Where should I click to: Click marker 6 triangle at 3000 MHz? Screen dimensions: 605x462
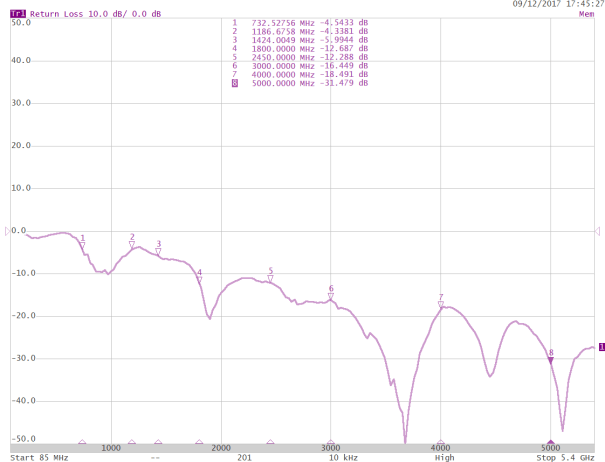coord(331,296)
